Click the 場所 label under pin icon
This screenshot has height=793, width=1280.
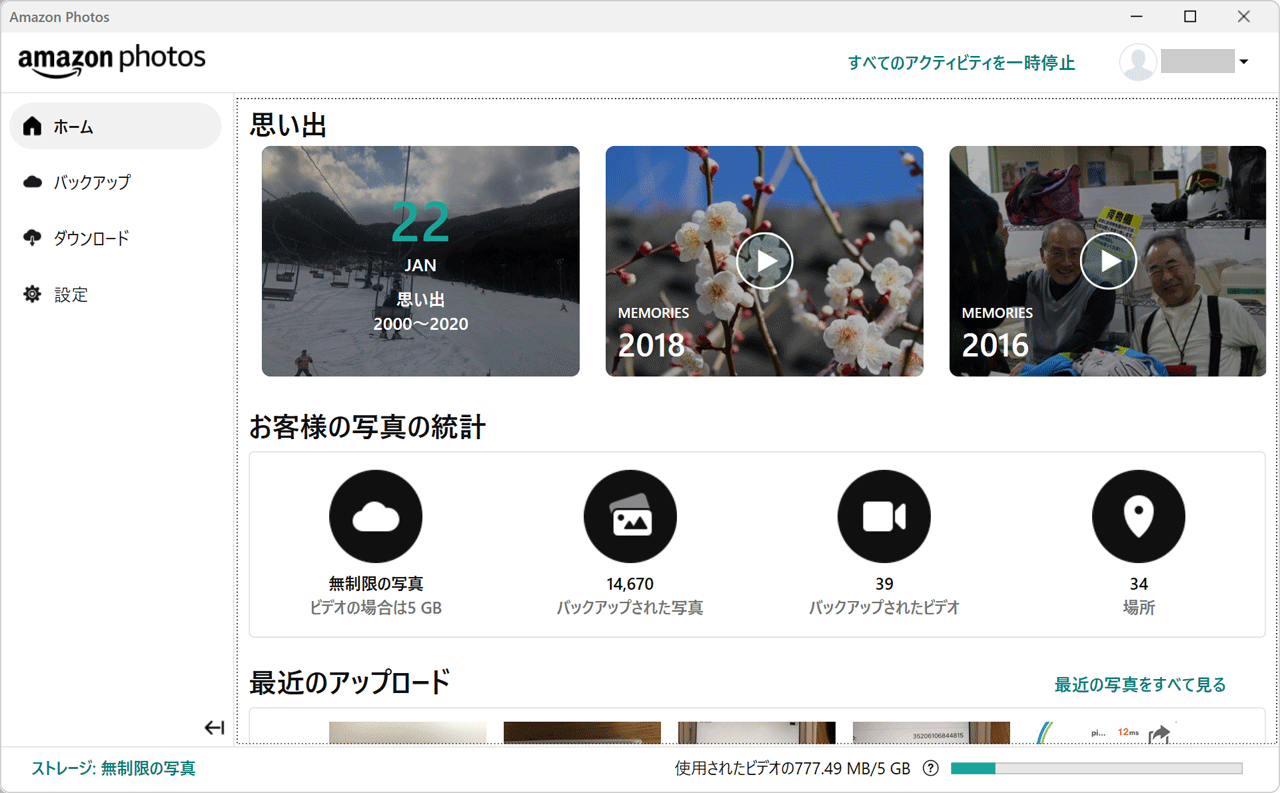1139,607
